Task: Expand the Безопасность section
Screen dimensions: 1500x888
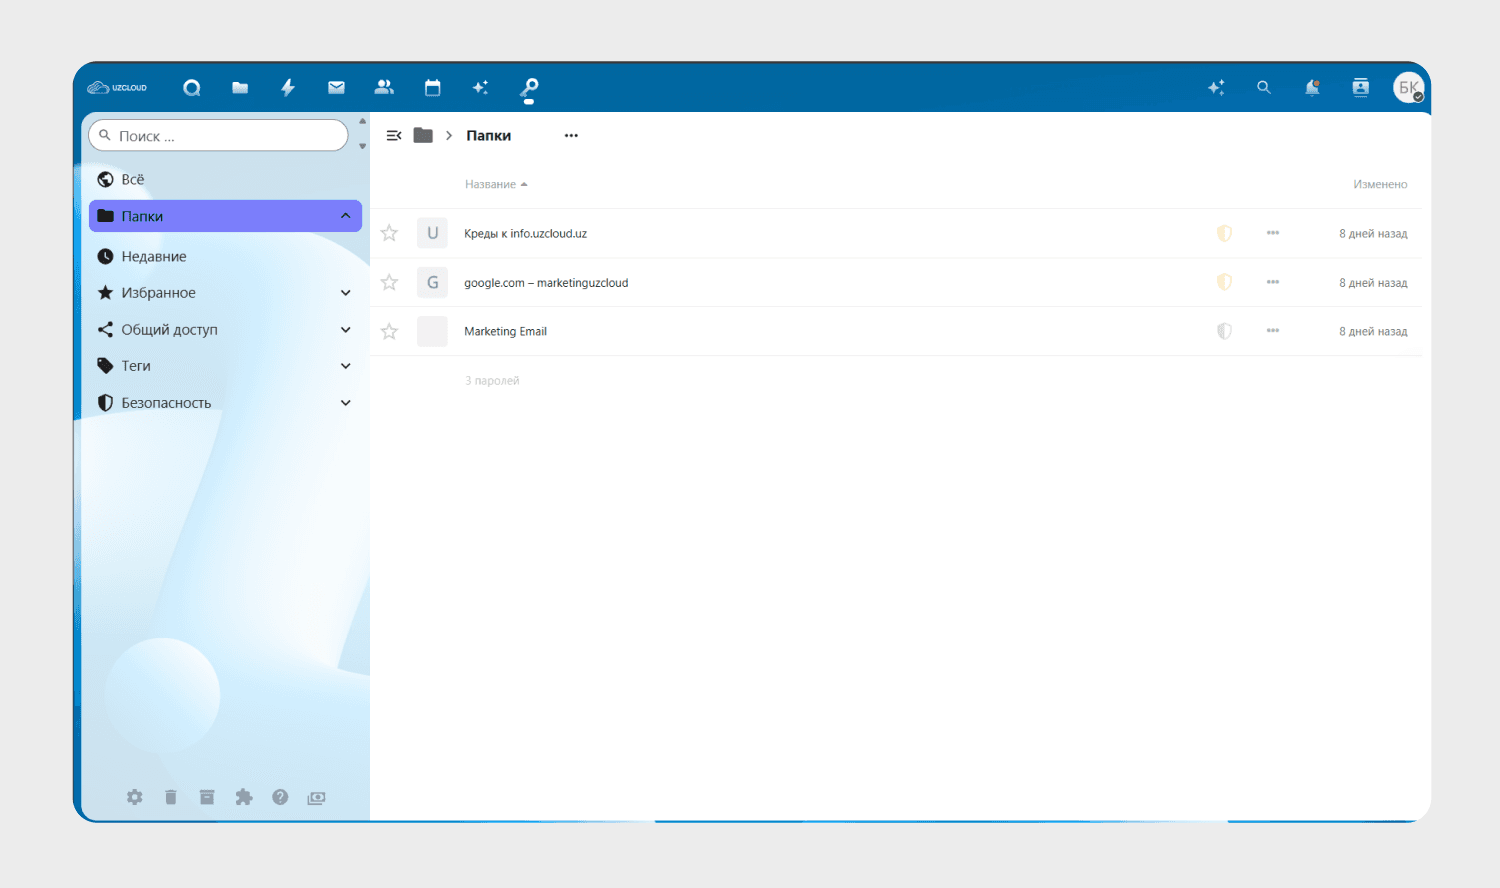Action: [x=345, y=403]
